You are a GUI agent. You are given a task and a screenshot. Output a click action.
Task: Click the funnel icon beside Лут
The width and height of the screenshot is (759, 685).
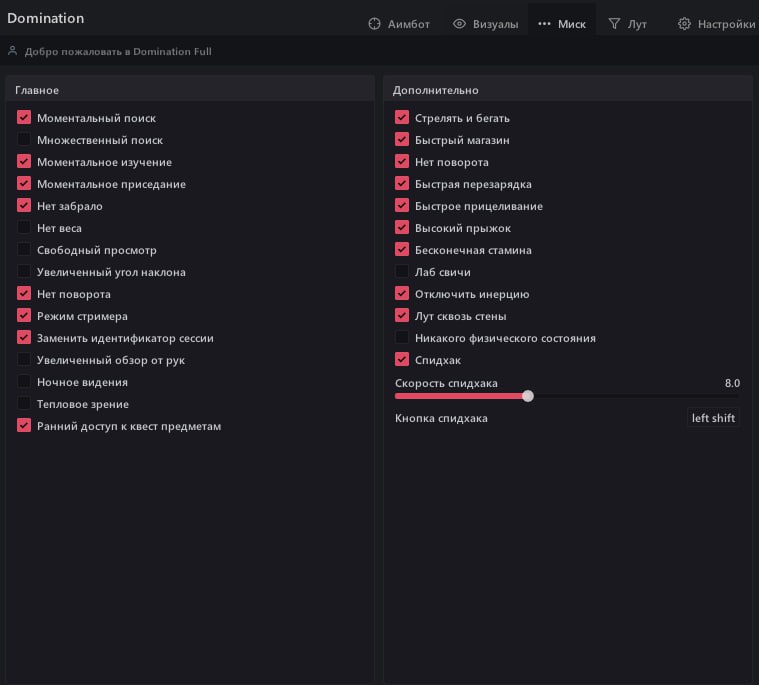point(615,24)
